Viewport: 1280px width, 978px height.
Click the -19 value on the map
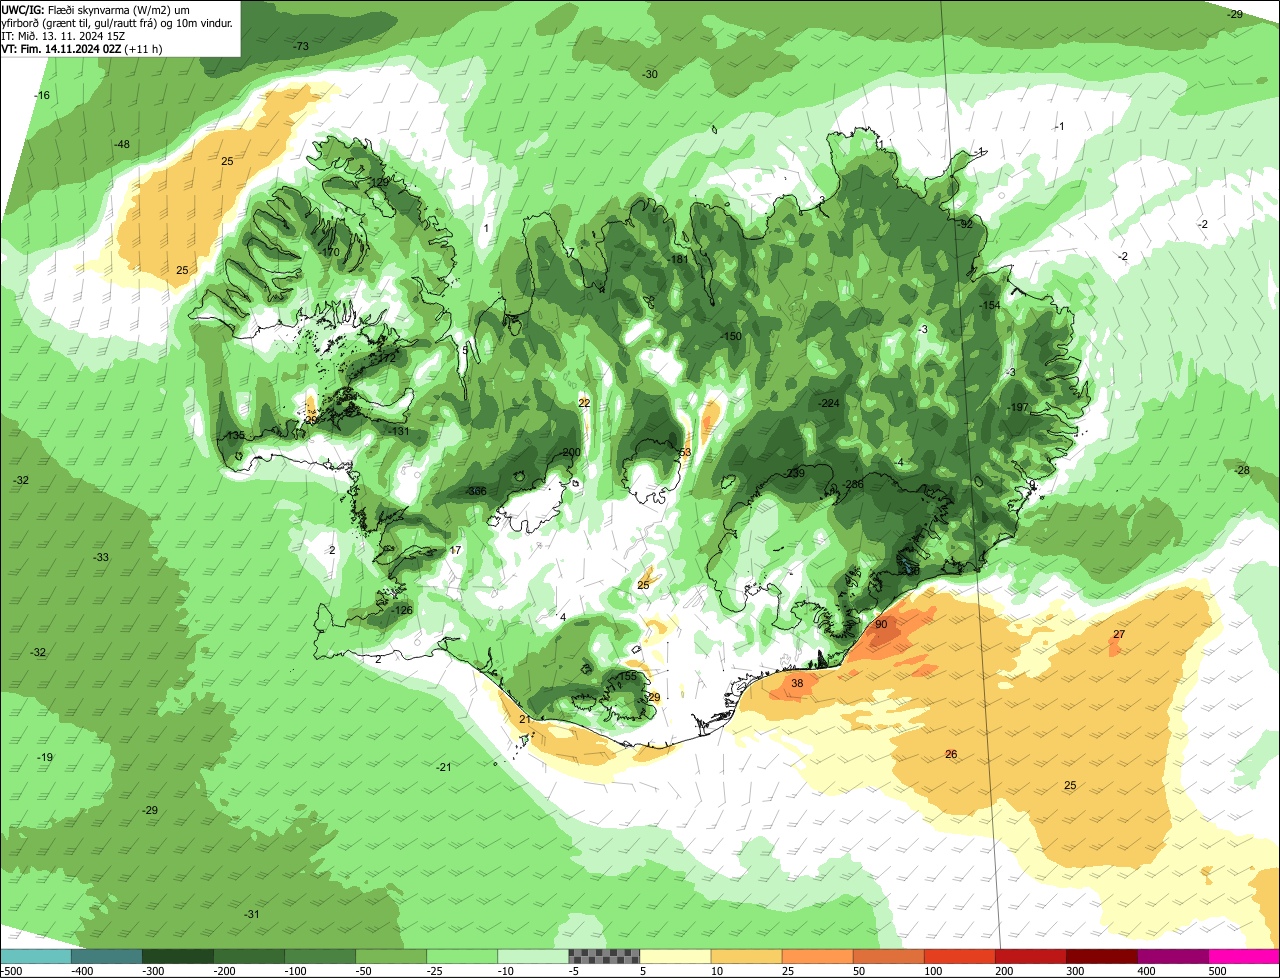[x=45, y=757]
